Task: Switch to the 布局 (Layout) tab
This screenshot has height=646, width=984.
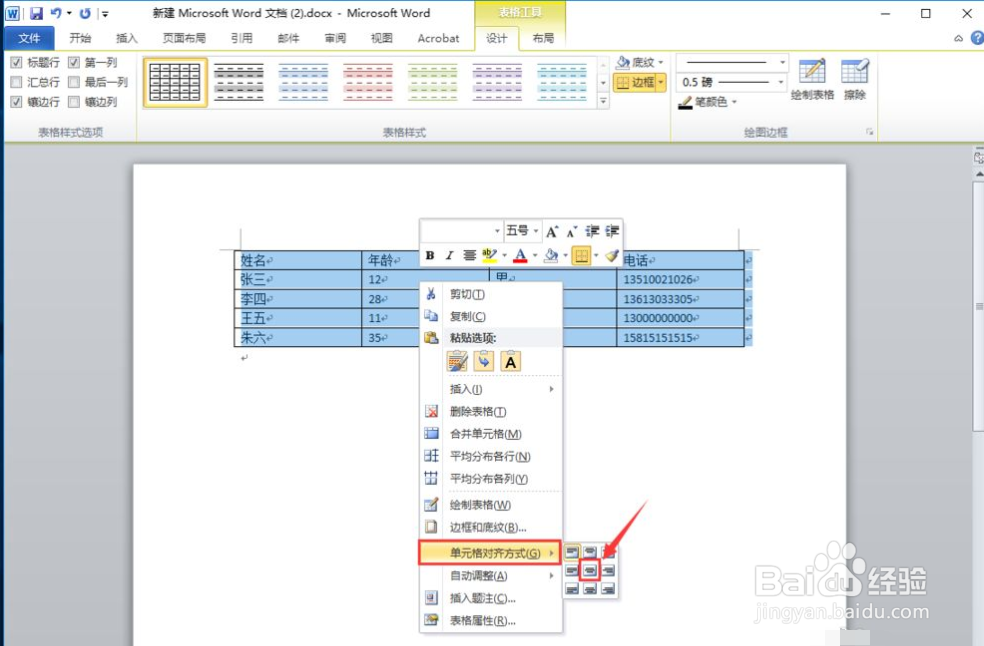Action: 545,38
